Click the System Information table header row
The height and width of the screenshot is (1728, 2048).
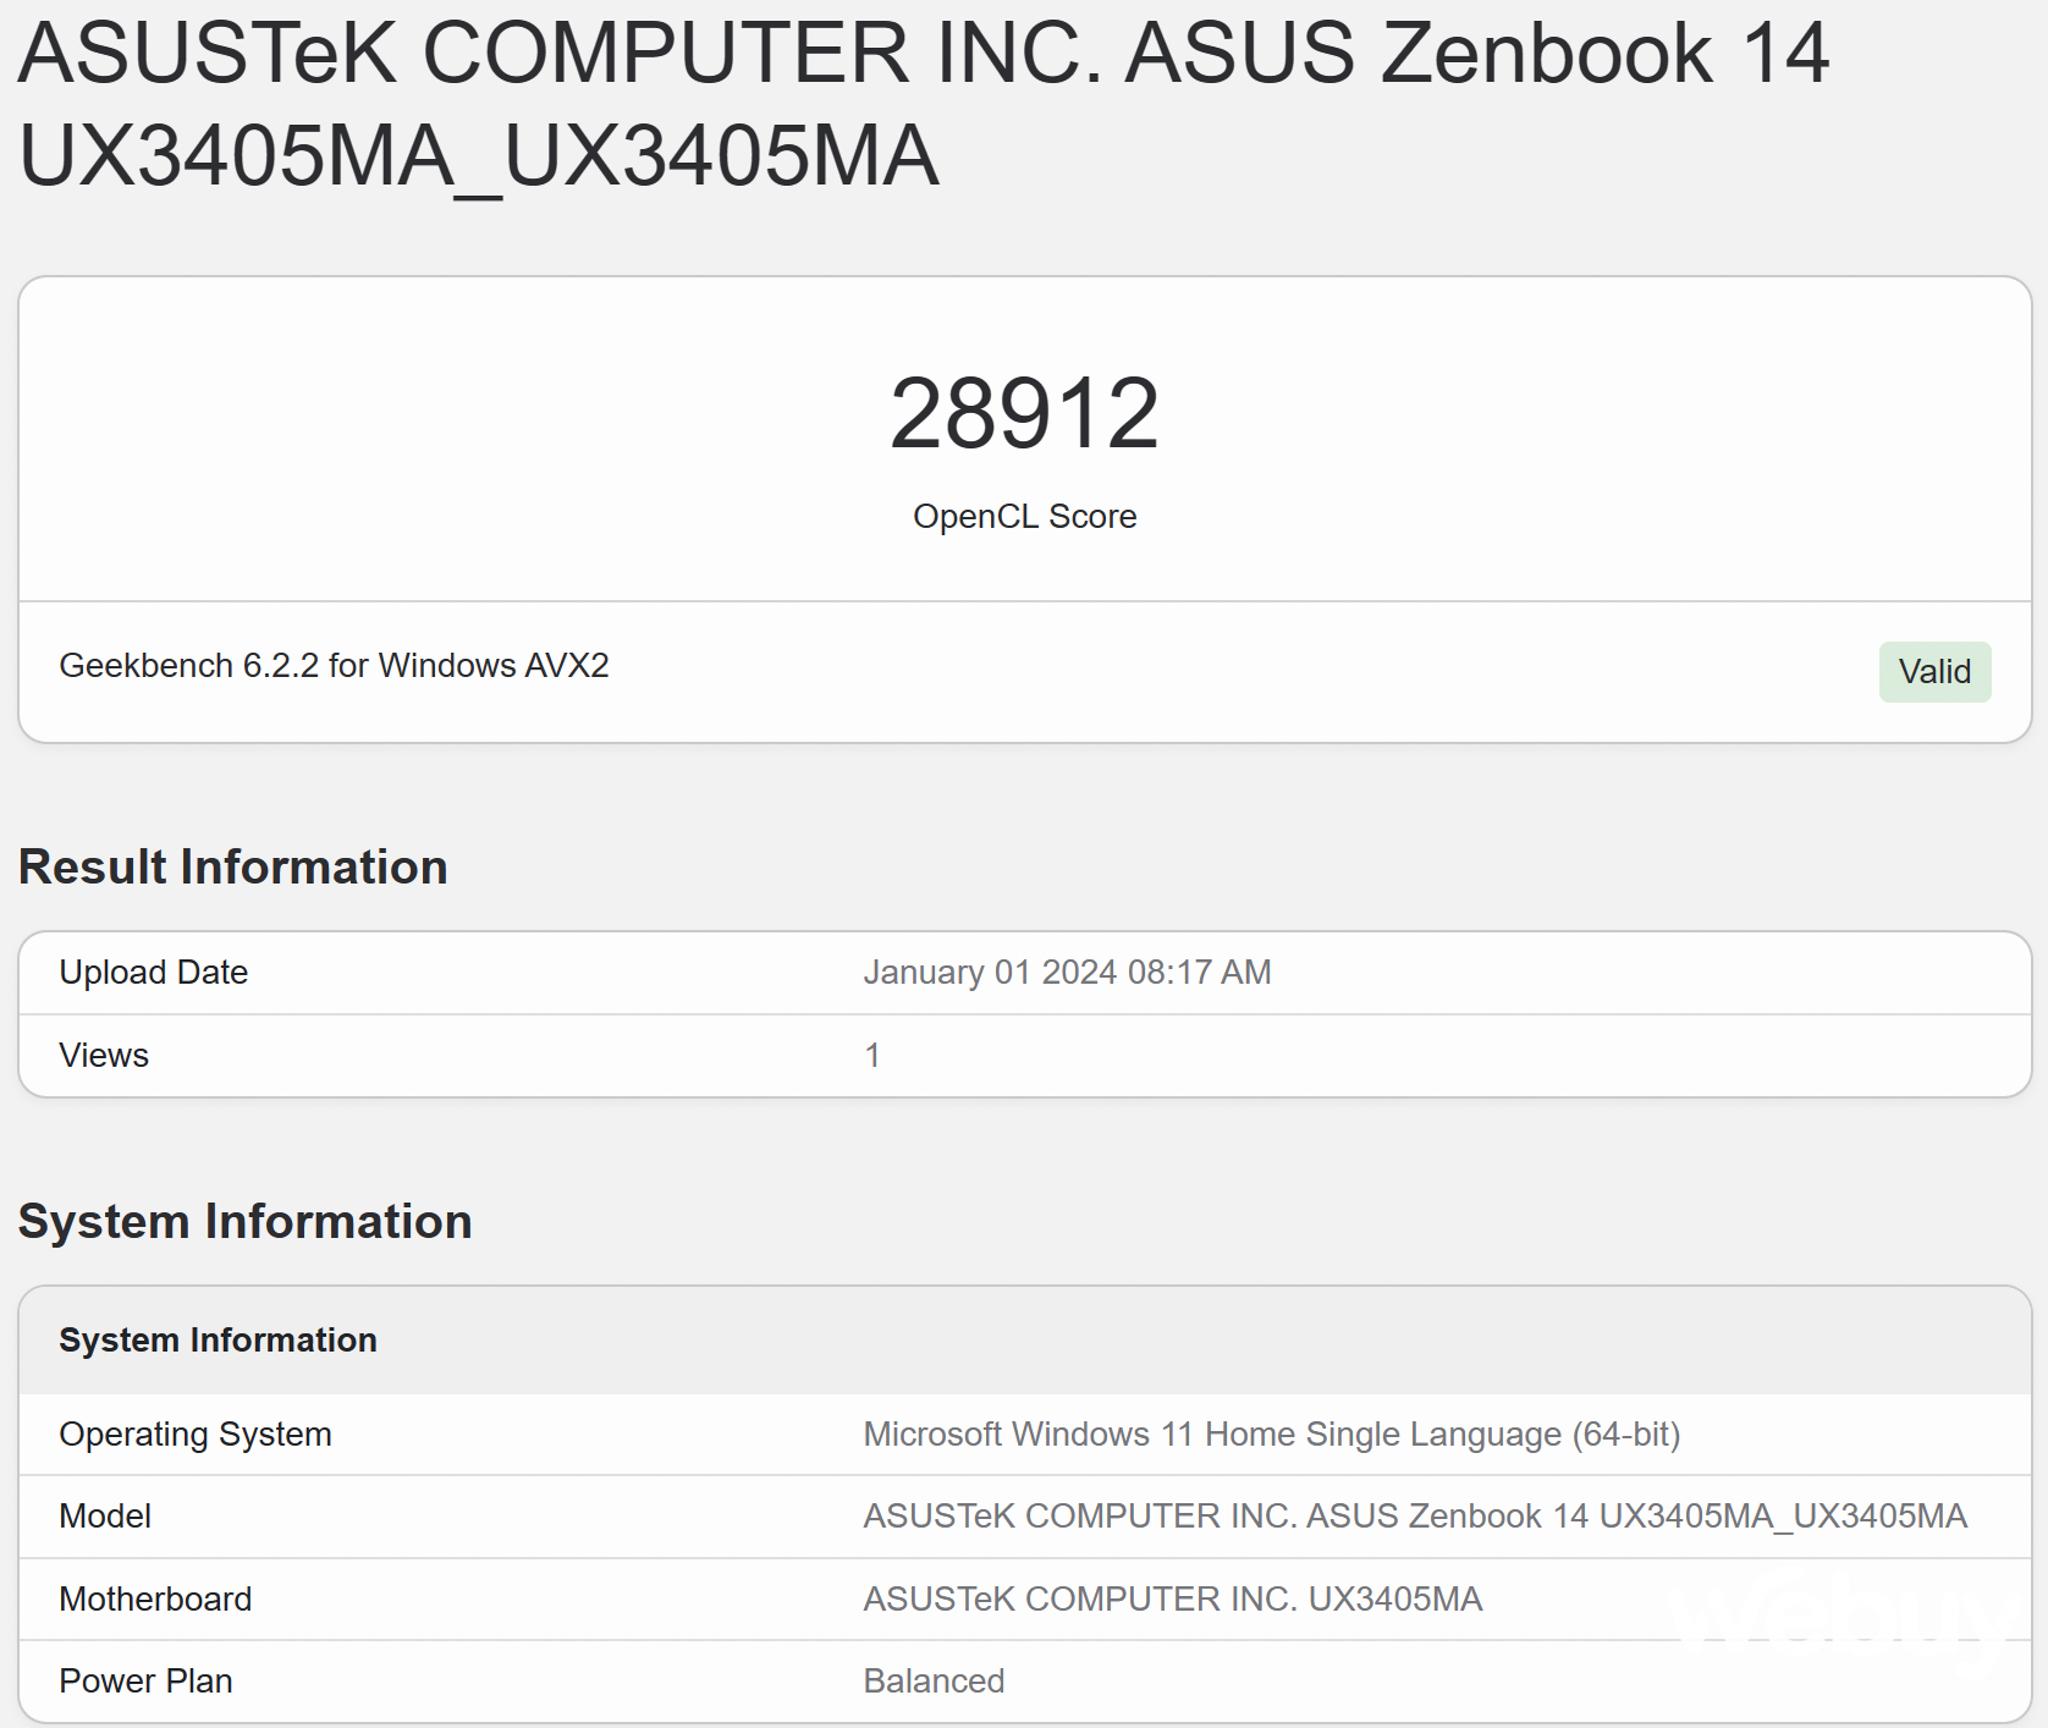(x=1025, y=1340)
